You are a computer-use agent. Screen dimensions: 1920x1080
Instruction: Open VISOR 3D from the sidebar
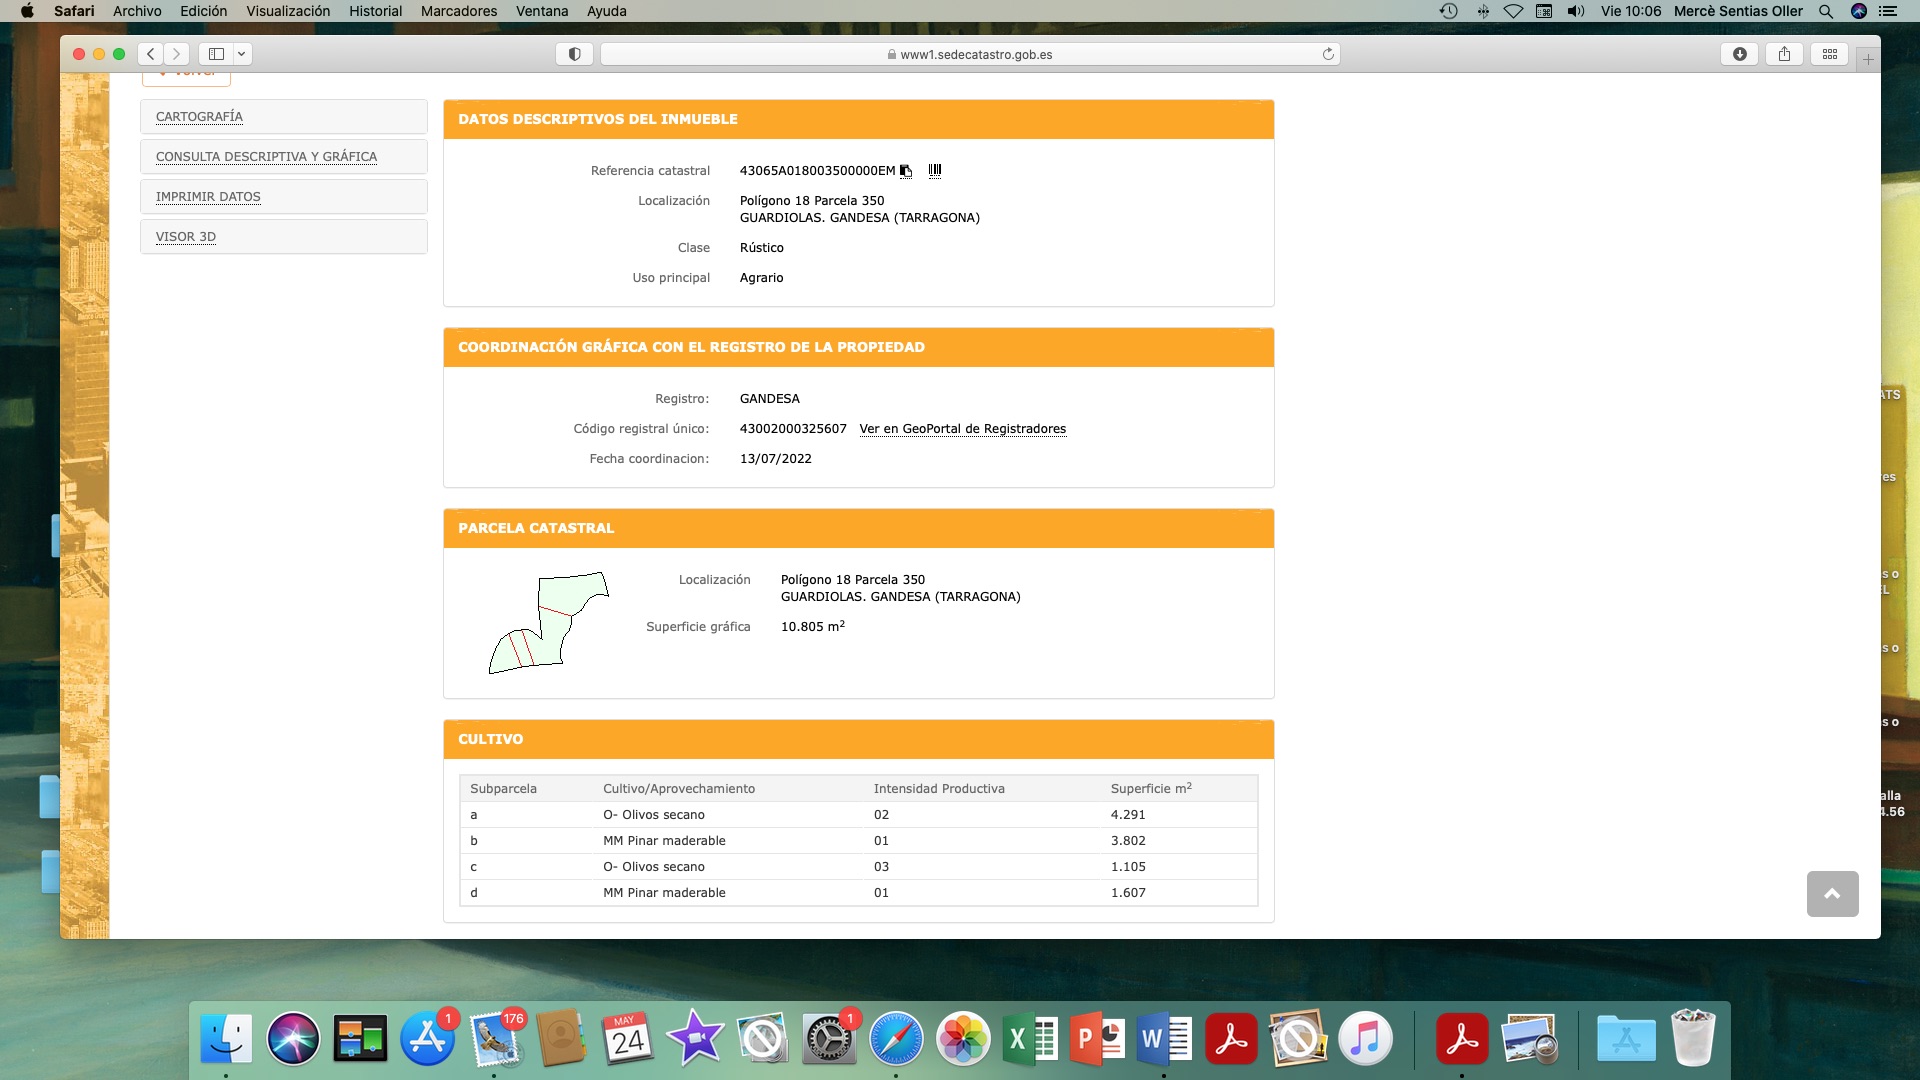pyautogui.click(x=186, y=237)
